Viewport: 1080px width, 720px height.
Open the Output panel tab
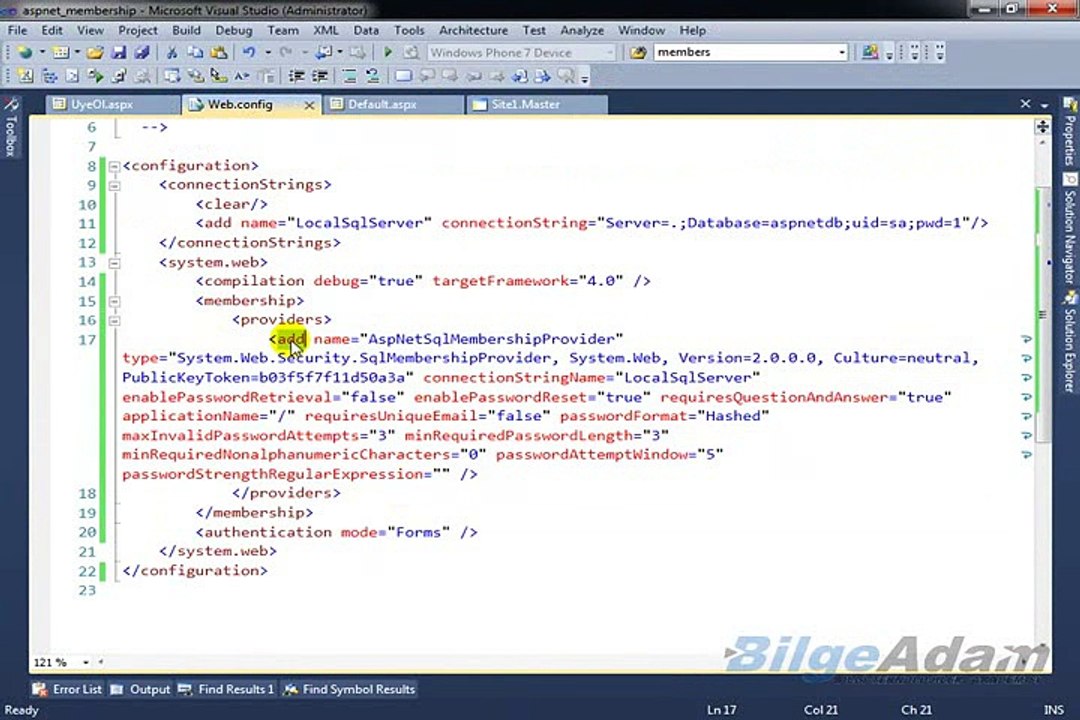click(141, 689)
